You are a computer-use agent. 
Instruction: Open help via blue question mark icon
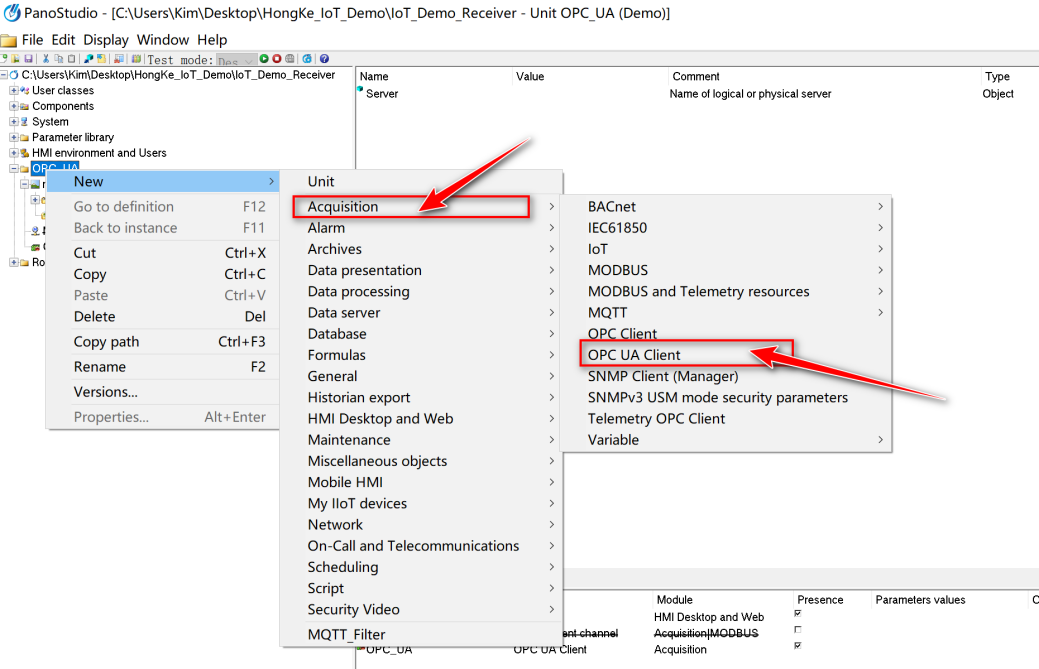pyautogui.click(x=324, y=59)
